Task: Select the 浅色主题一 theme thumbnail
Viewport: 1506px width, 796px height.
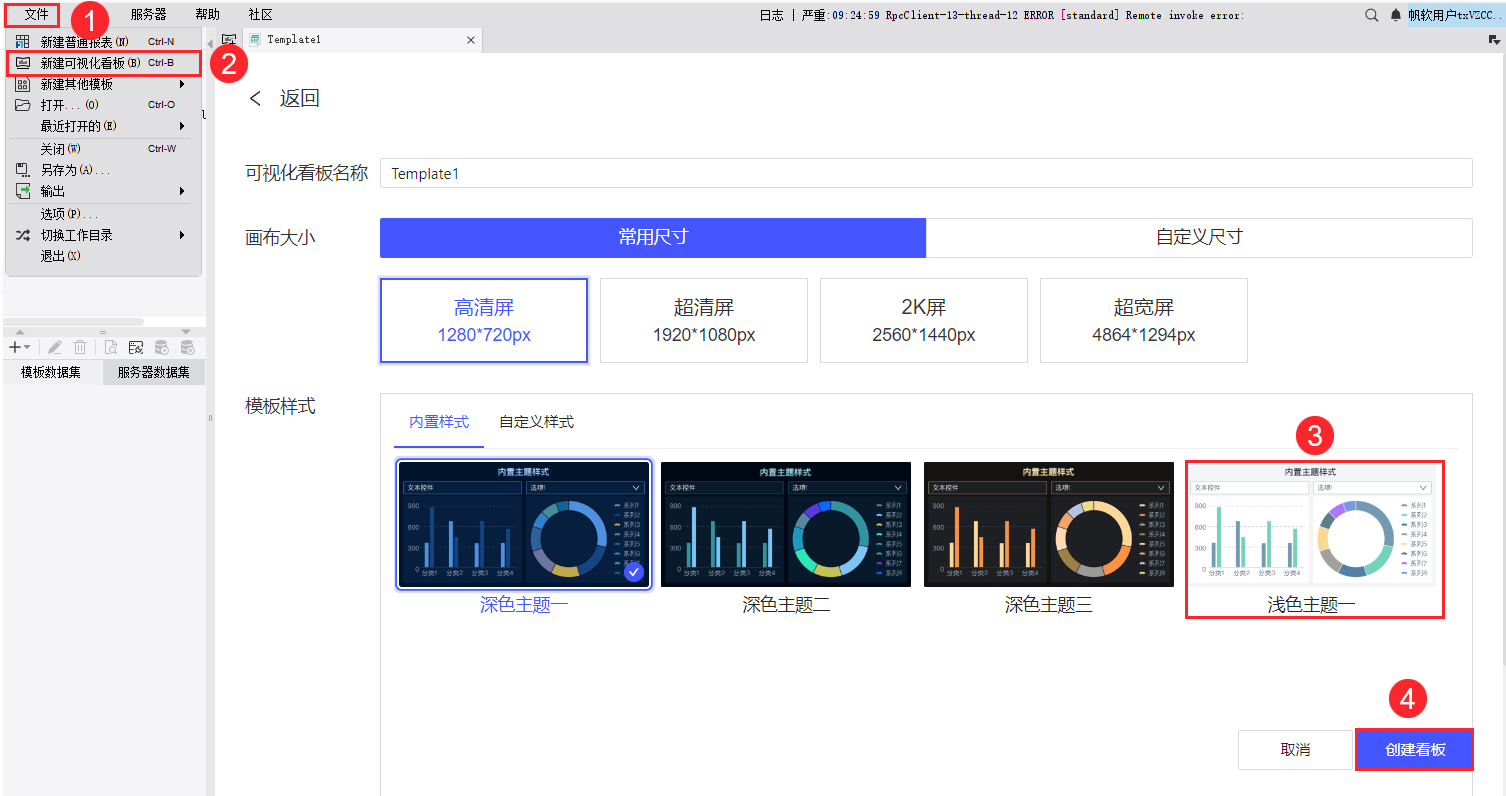Action: [x=1311, y=525]
